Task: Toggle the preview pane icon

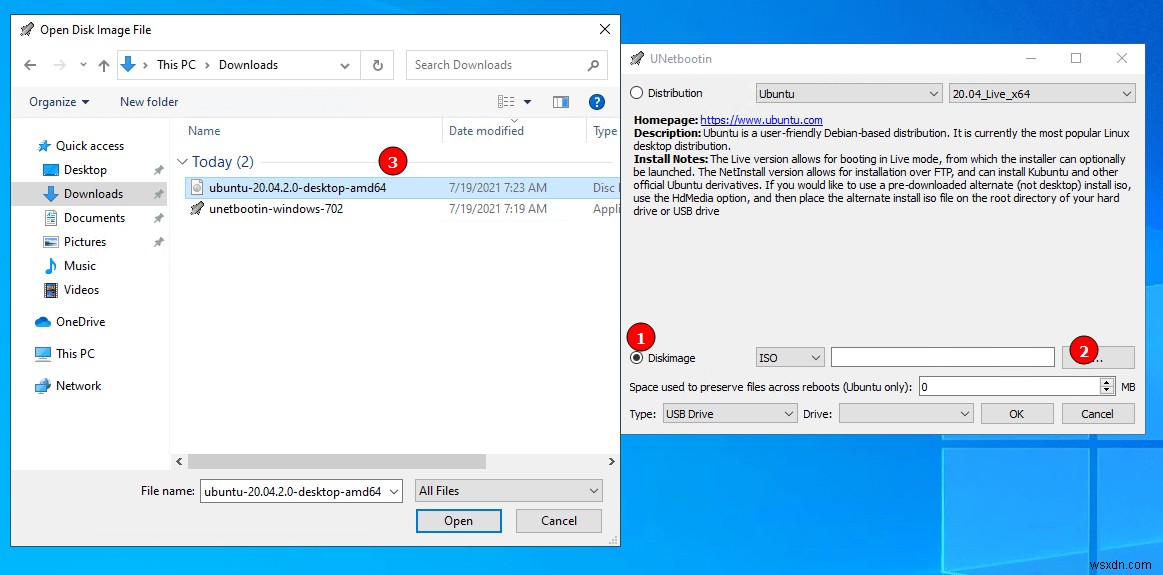Action: pos(561,102)
